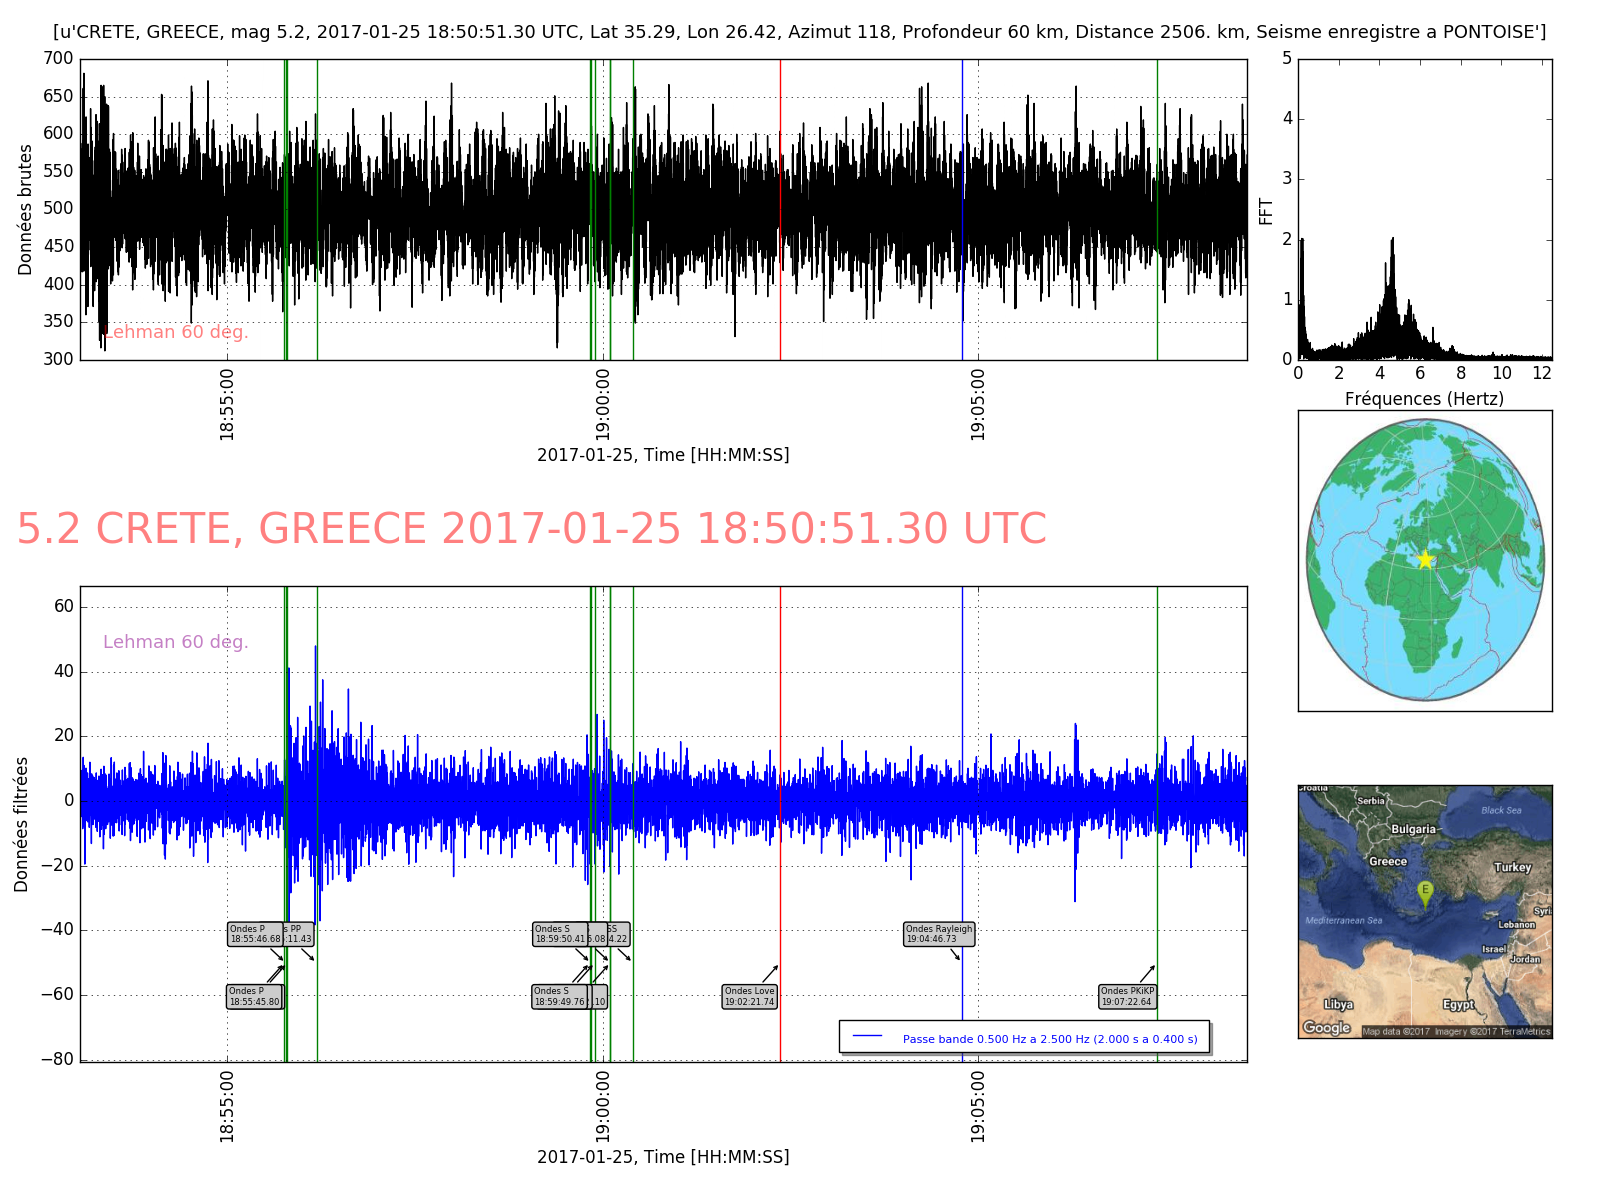This screenshot has height=1180, width=1600.
Task: Click the yellow star on the globe
Action: tap(1425, 560)
